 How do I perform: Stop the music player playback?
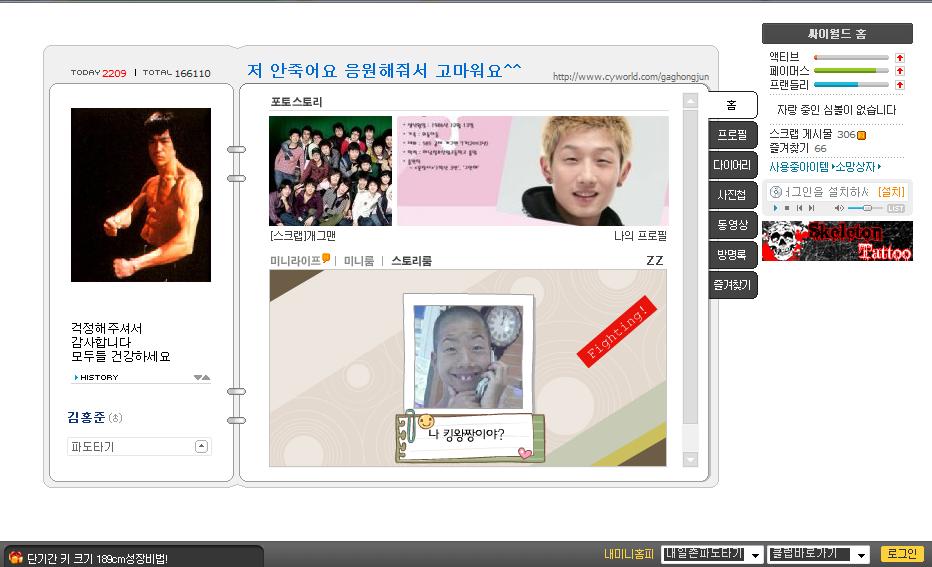786,208
